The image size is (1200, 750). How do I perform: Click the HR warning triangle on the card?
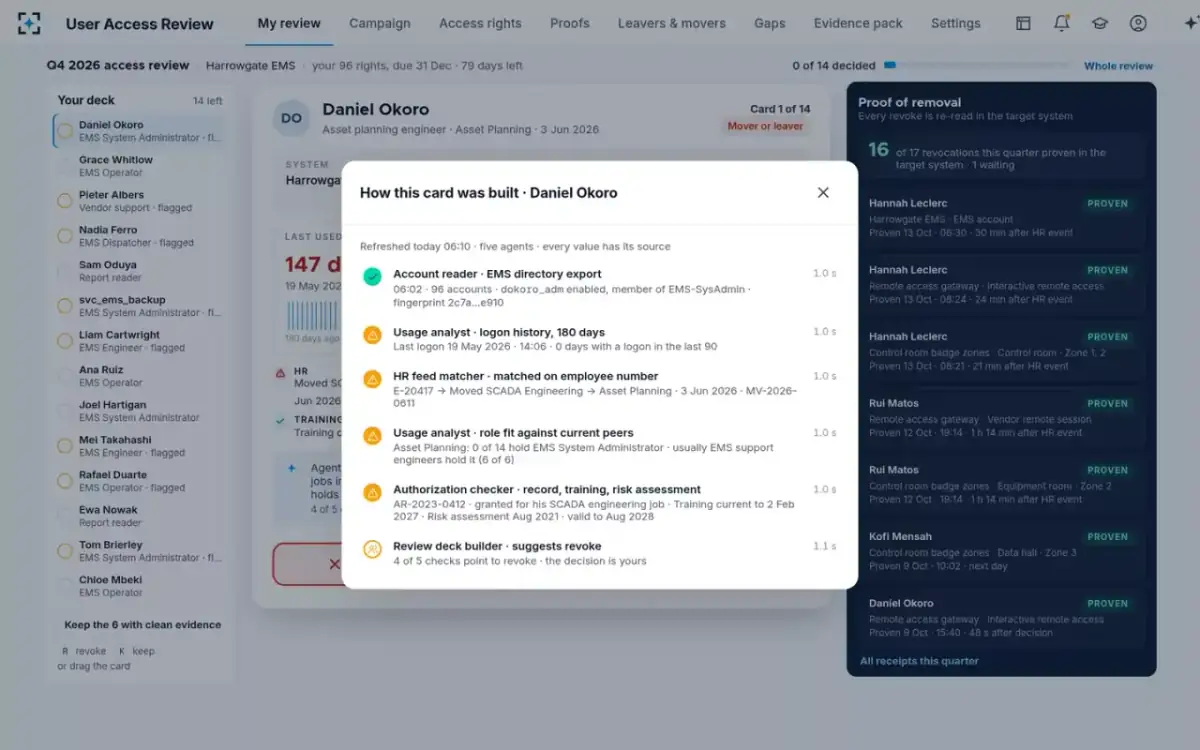point(280,373)
